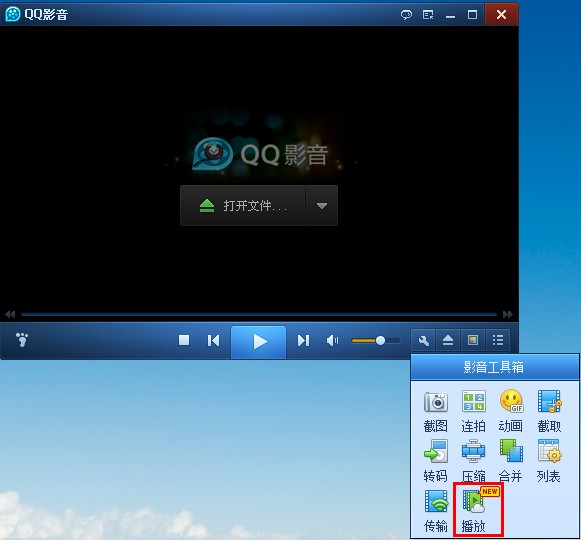Click the 打开文件... button

click(243, 206)
